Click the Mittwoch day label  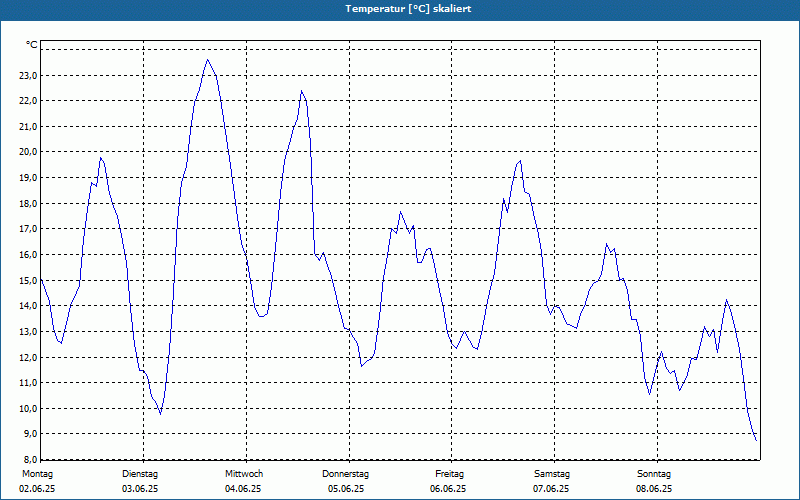point(244,474)
